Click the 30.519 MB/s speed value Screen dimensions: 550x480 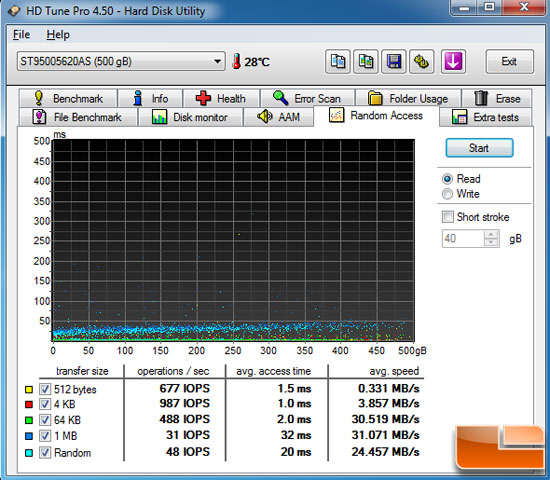point(385,419)
